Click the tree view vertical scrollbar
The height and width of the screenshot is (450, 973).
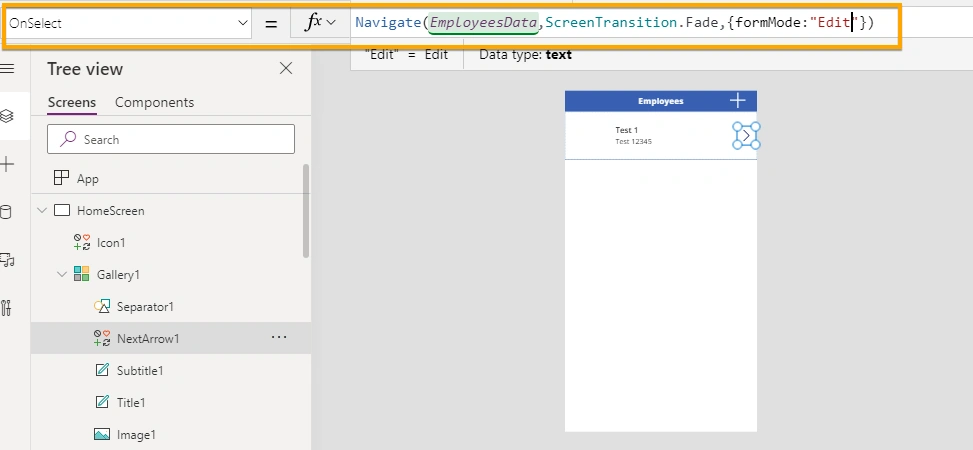[x=306, y=211]
